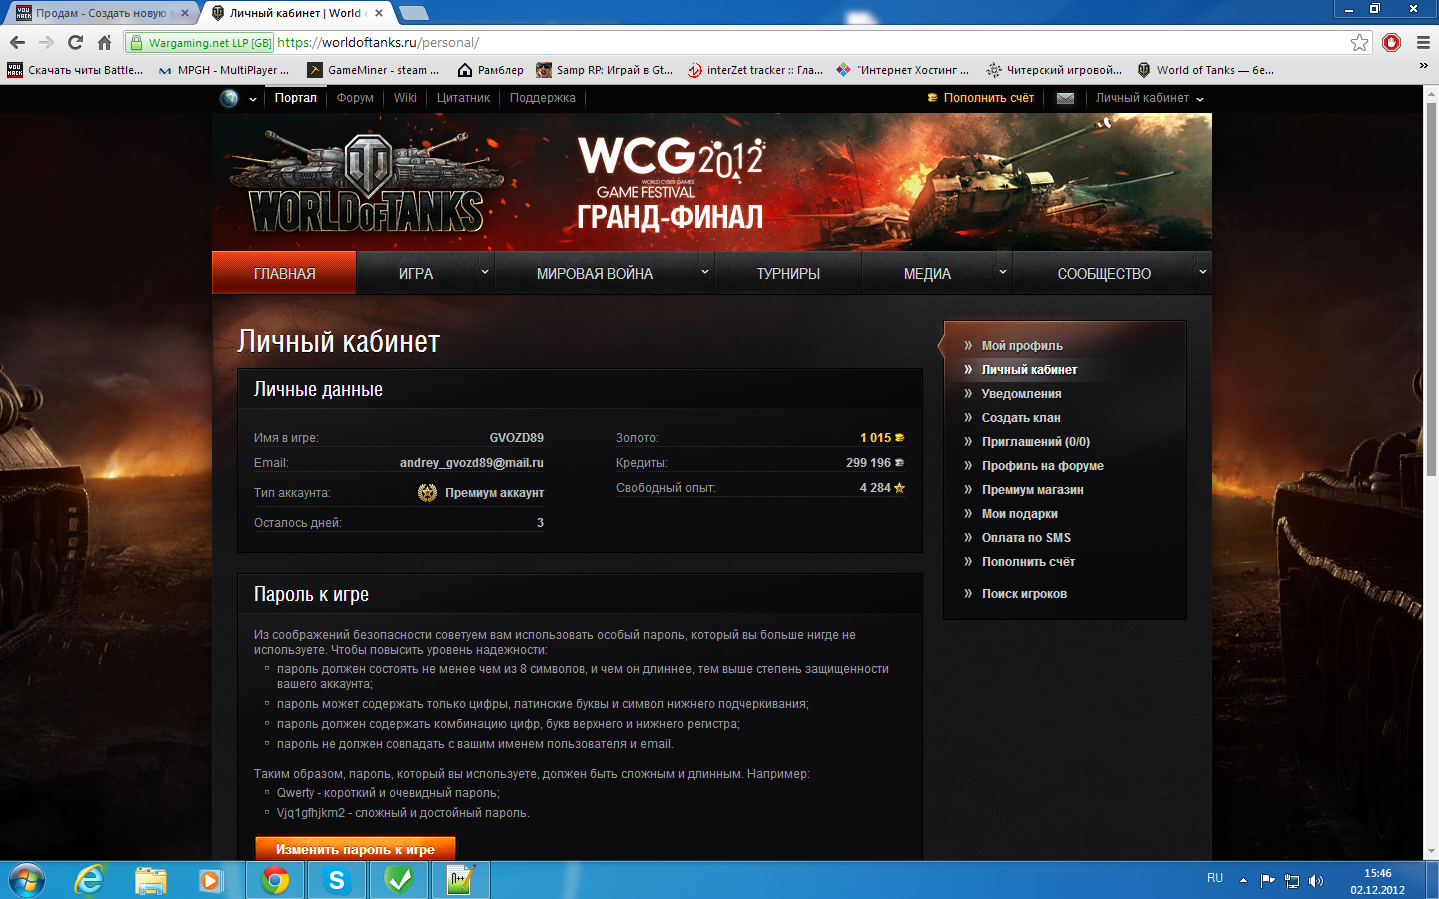Open the Цитатник tab in the top bar
Viewport: 1439px width, 899px height.
(463, 98)
